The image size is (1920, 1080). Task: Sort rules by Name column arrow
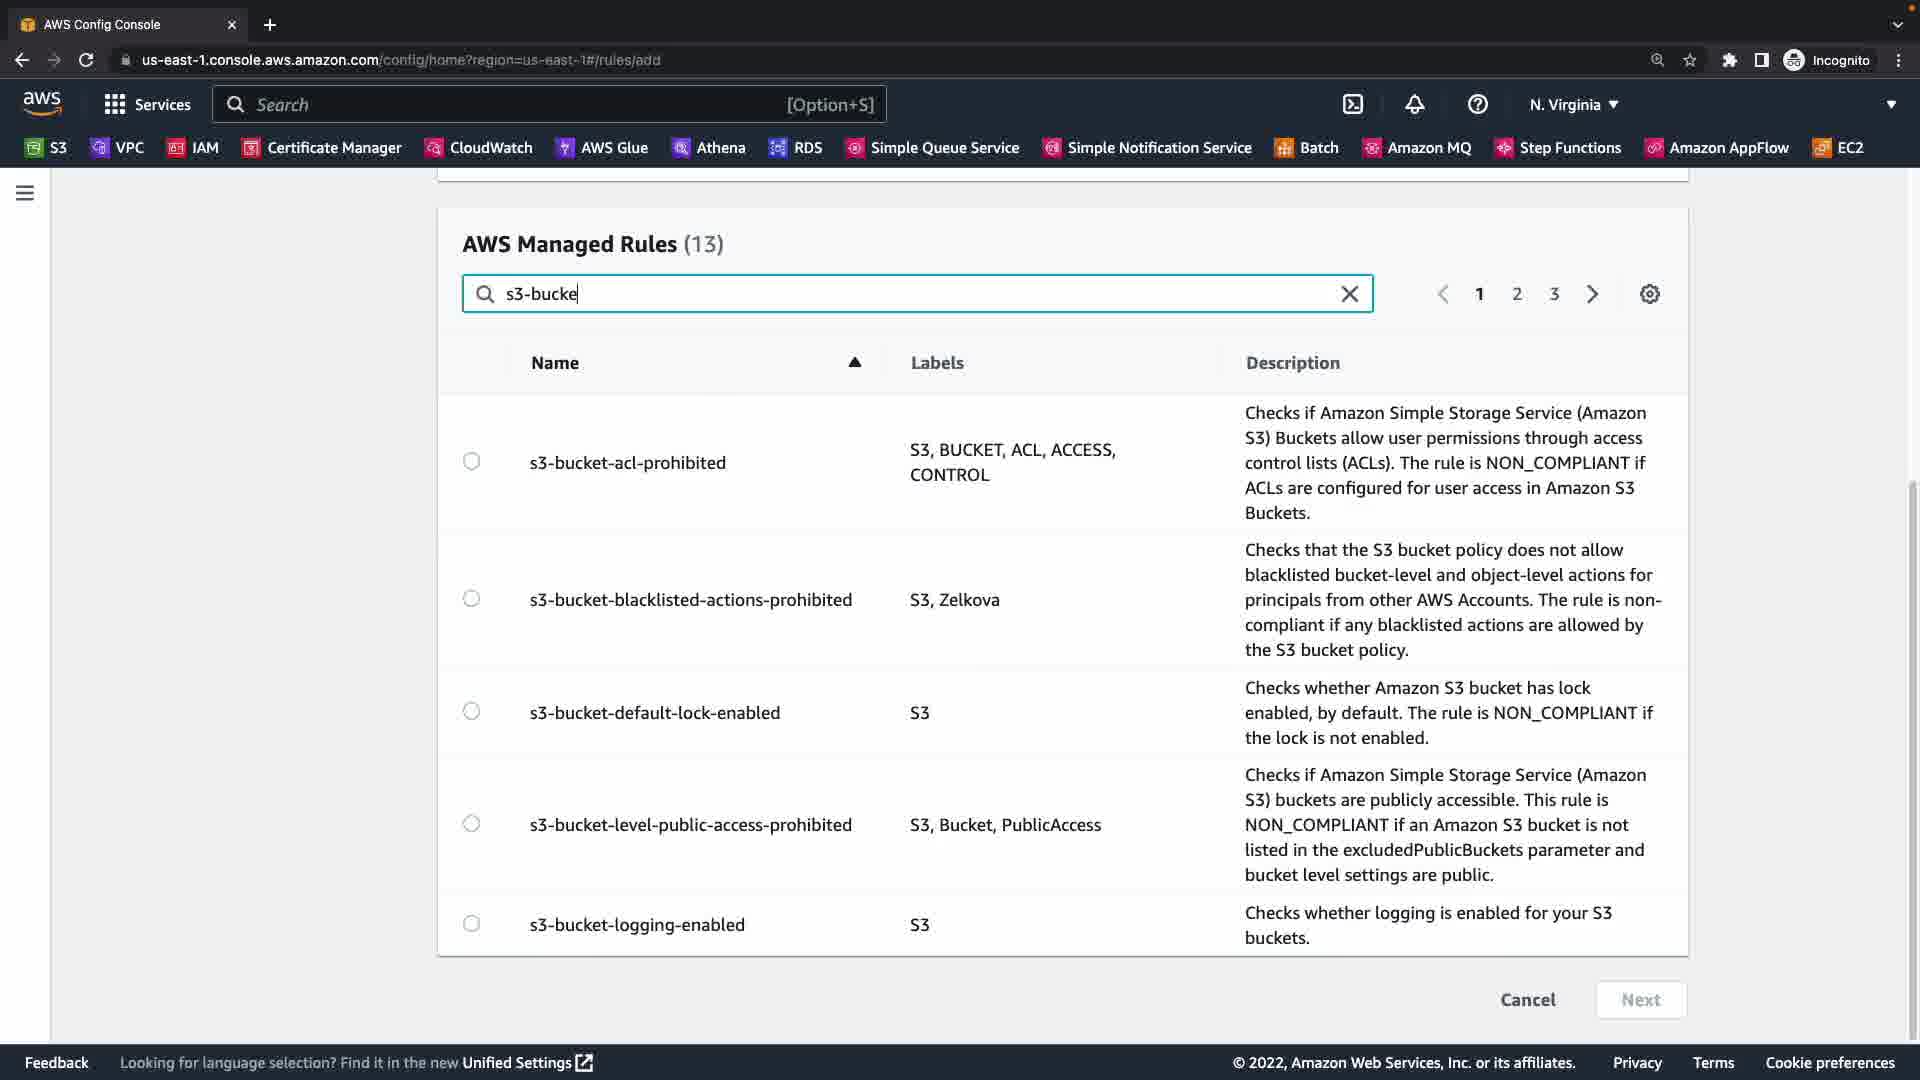854,362
